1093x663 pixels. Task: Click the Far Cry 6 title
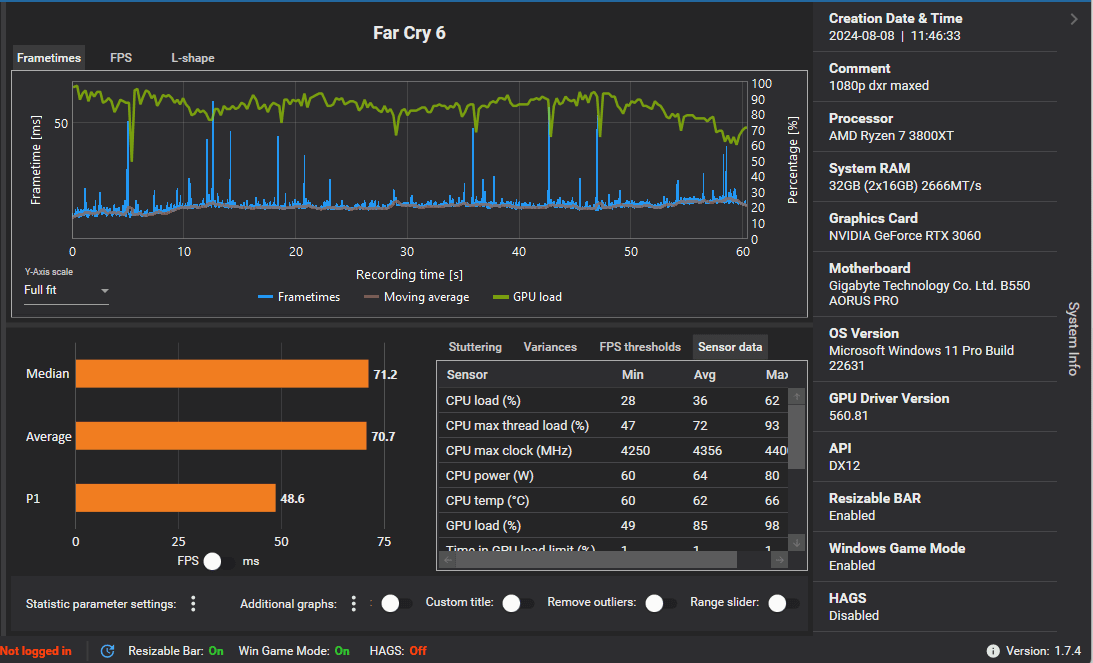[409, 33]
